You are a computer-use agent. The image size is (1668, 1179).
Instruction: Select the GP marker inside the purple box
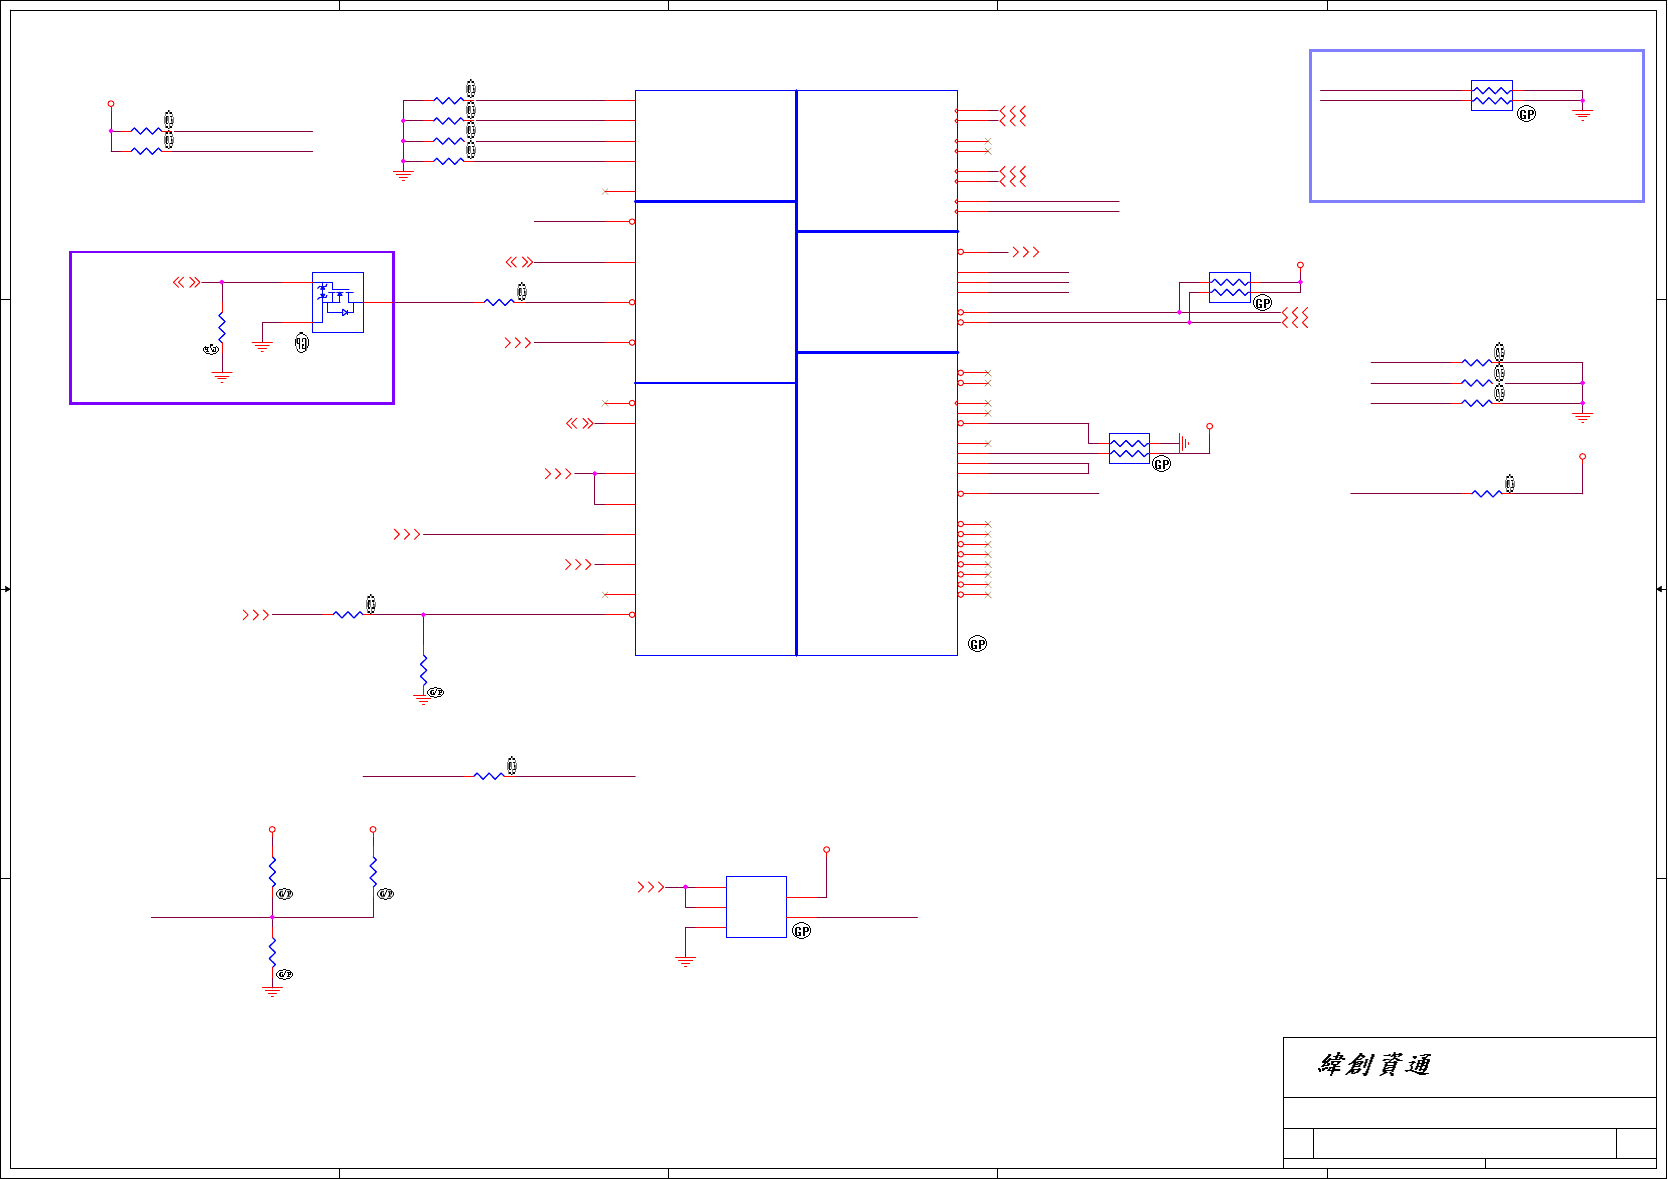[x=302, y=344]
